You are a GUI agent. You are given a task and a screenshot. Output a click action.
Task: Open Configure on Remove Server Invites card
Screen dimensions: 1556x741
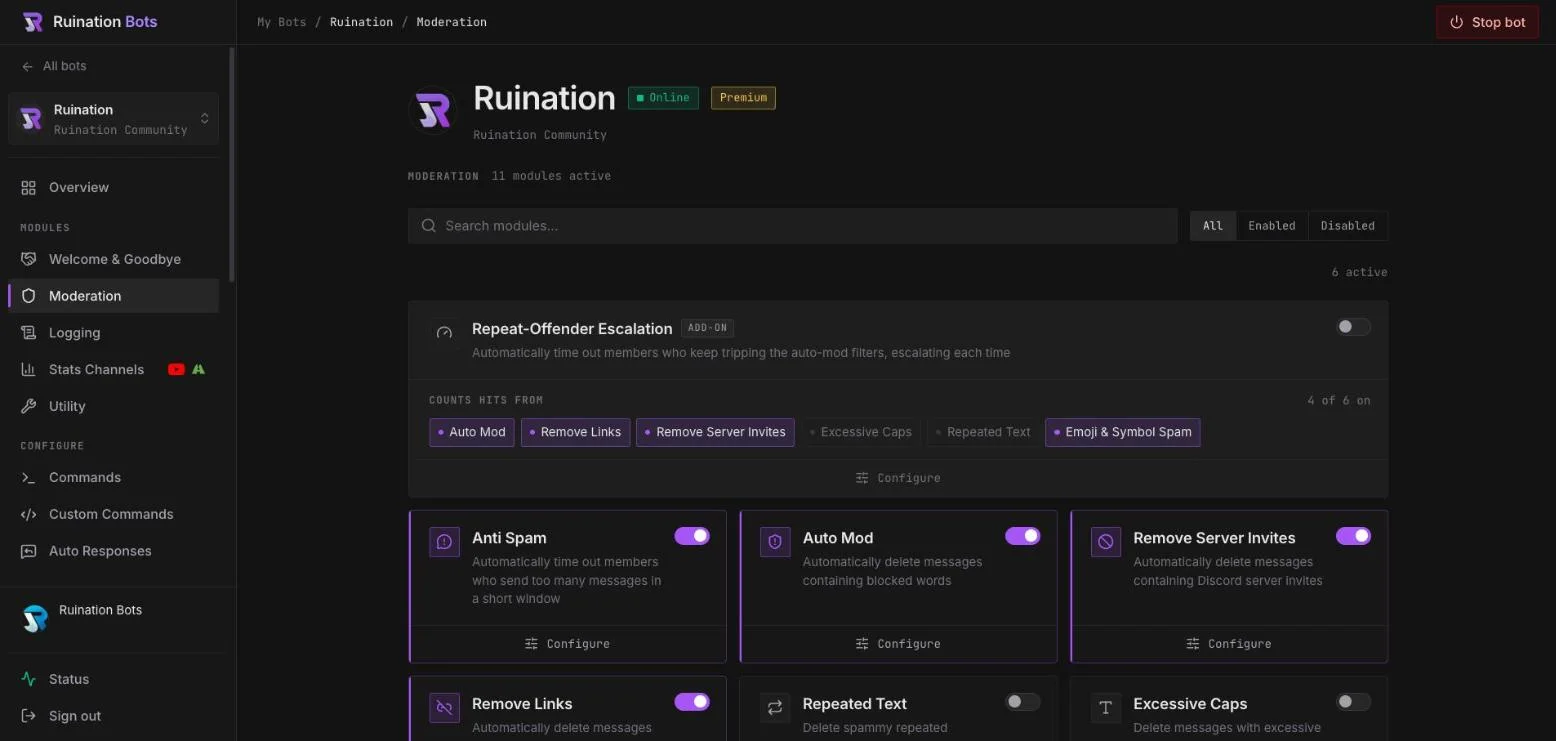click(x=1229, y=644)
